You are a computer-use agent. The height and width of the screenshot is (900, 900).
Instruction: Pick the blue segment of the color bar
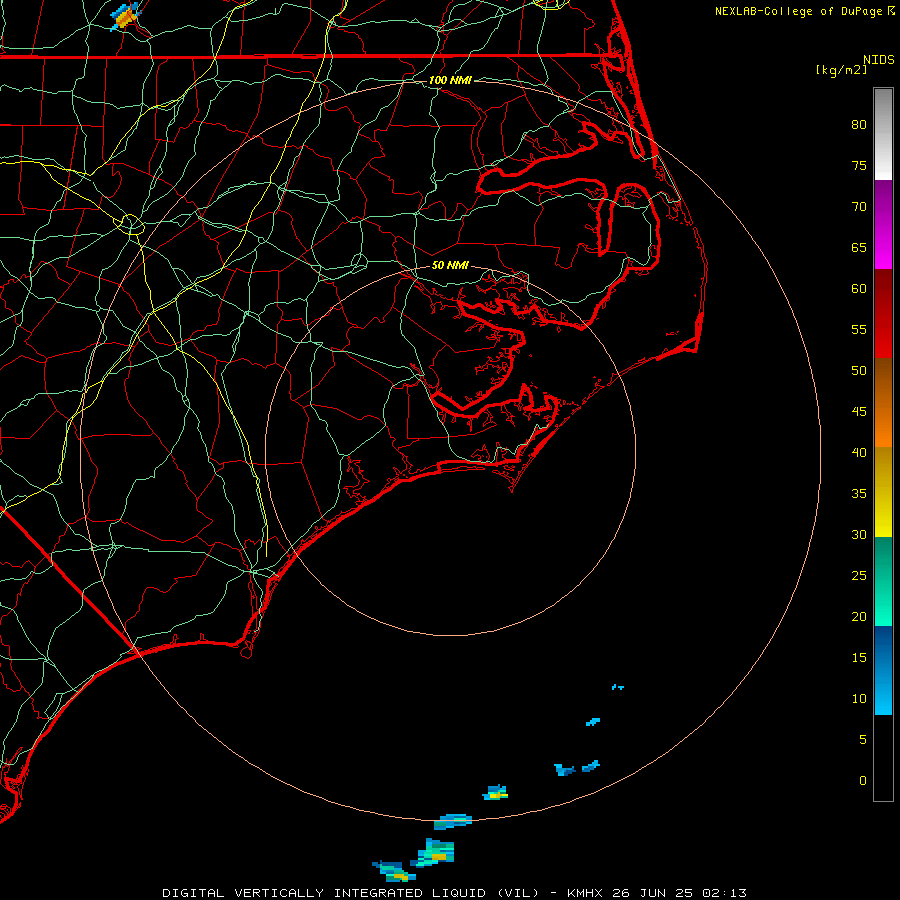(883, 670)
